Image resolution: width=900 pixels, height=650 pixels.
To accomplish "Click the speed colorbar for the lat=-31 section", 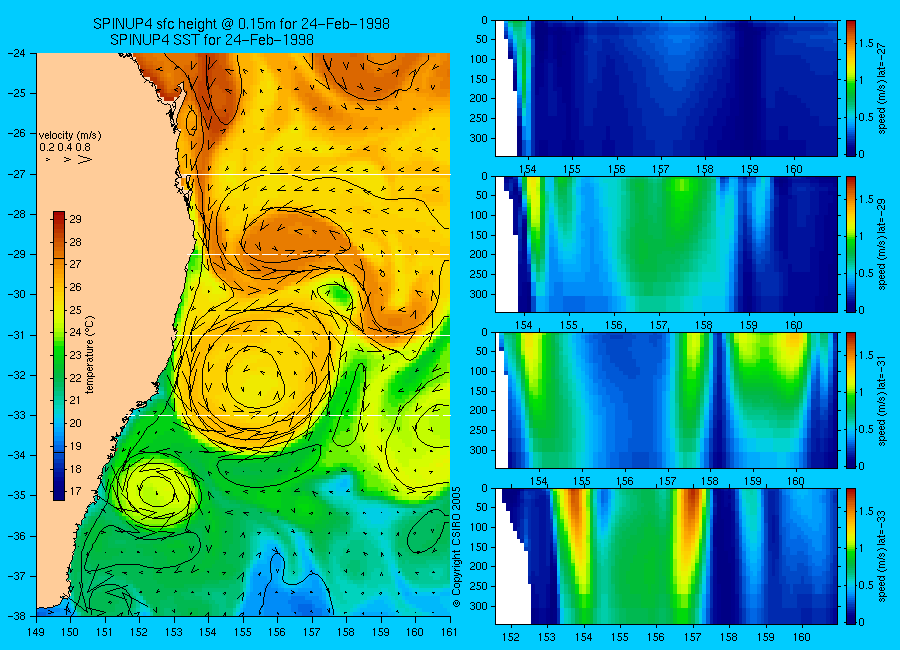I will point(851,400).
